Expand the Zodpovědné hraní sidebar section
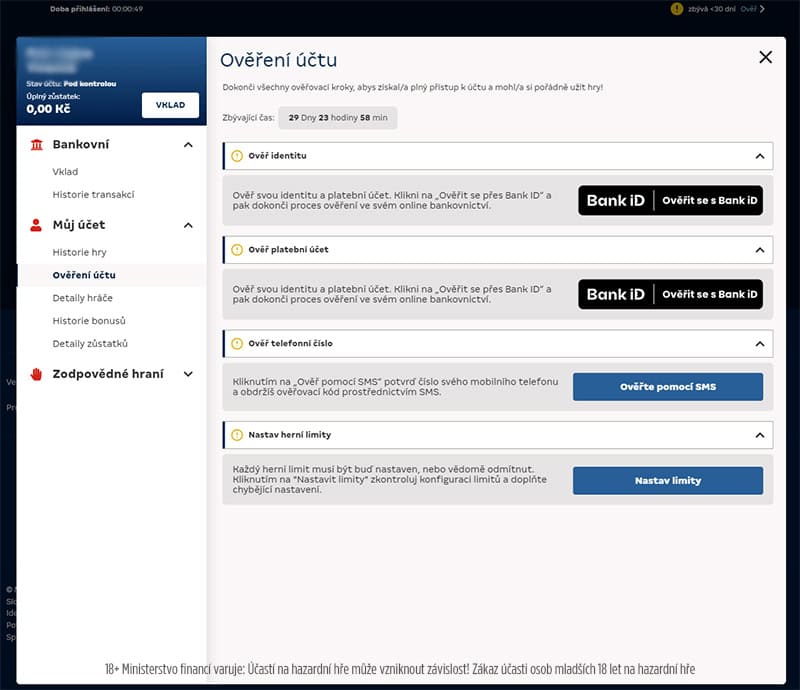 click(x=188, y=374)
